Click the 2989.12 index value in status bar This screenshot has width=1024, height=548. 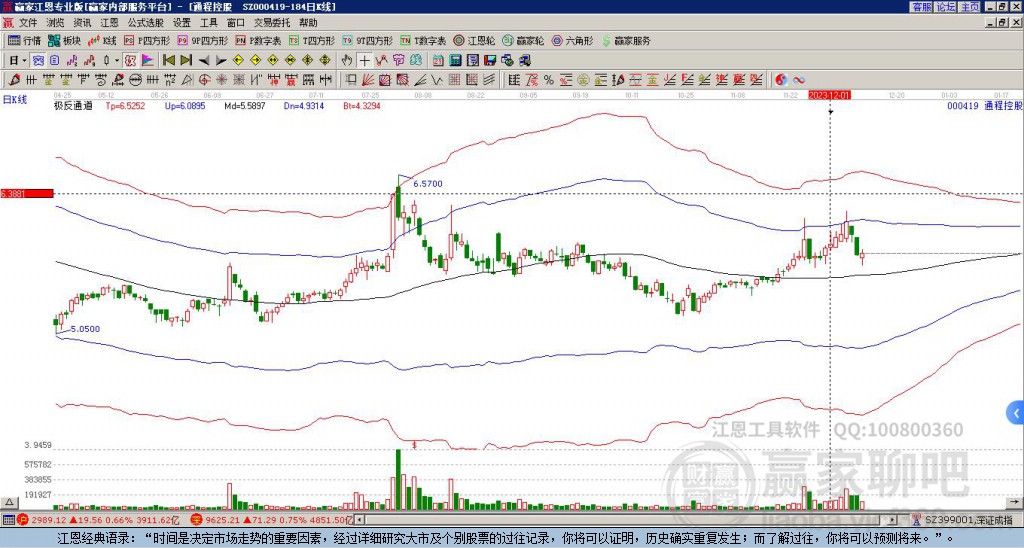48,520
